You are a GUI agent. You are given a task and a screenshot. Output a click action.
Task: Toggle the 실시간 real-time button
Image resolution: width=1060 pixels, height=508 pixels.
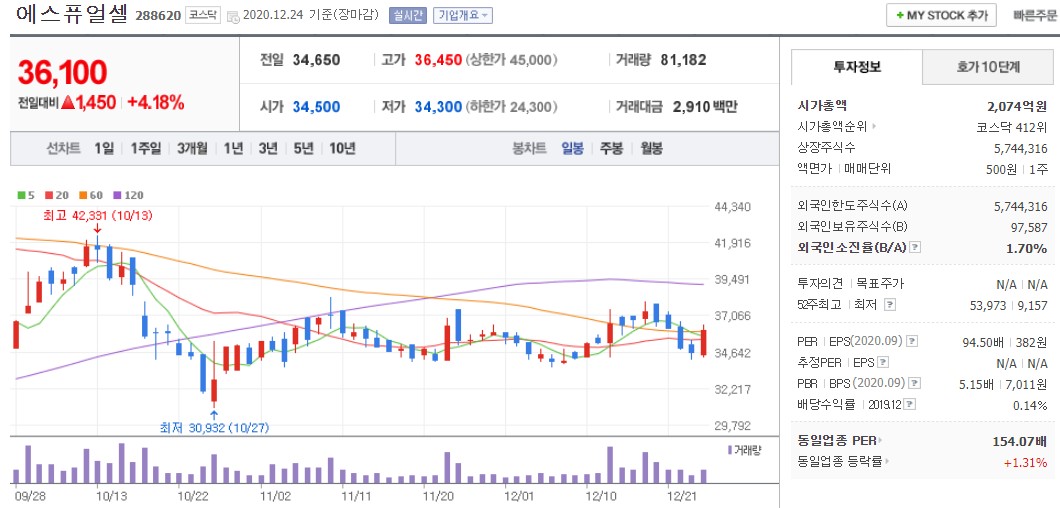(407, 15)
